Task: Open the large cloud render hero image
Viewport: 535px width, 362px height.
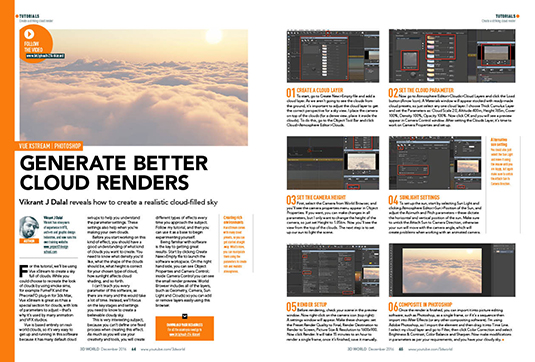Action: pyautogui.click(x=134, y=87)
